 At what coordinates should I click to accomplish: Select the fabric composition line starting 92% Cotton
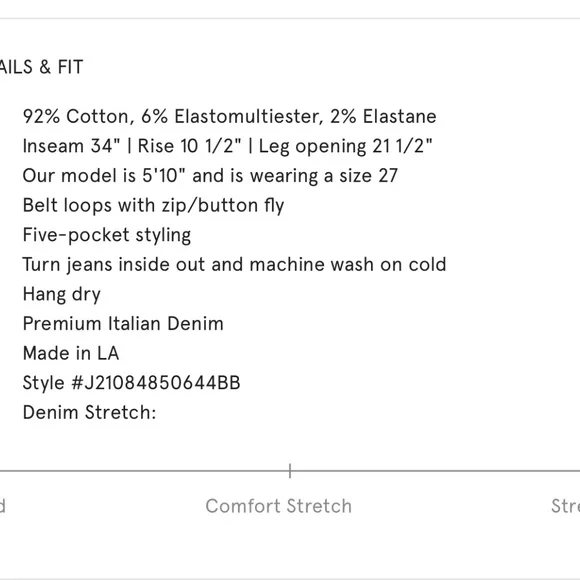click(229, 116)
